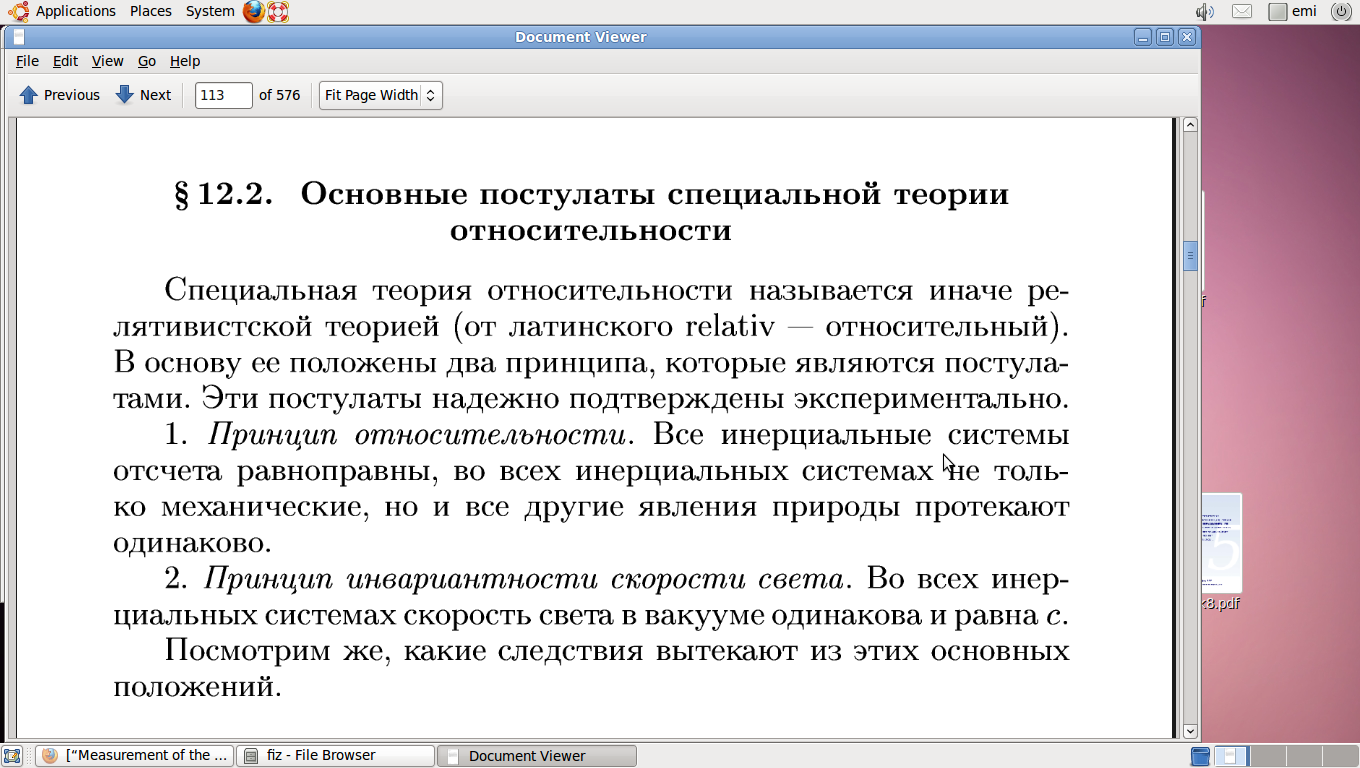
Task: Go to the previous page
Action: click(x=60, y=95)
